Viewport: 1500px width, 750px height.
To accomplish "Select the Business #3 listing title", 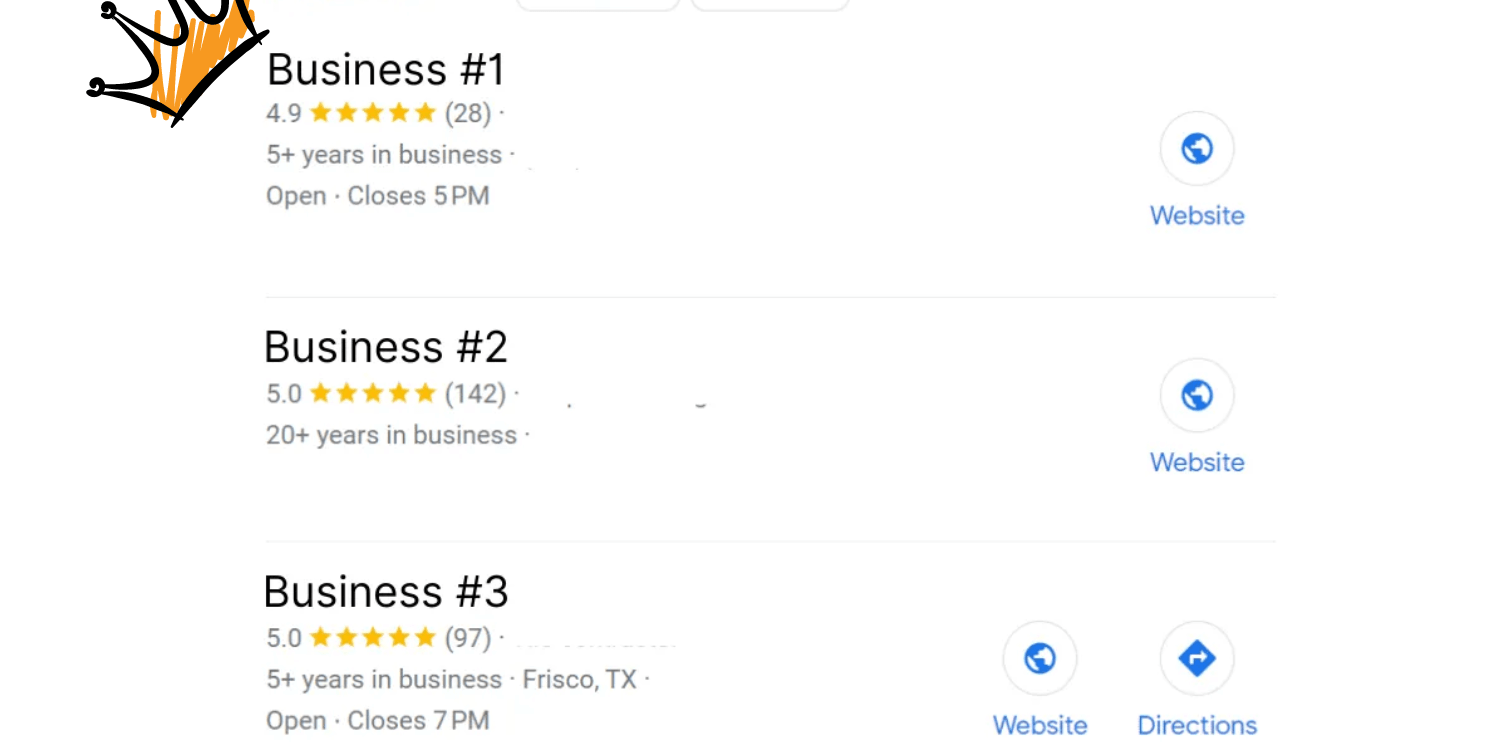I will click(x=386, y=591).
